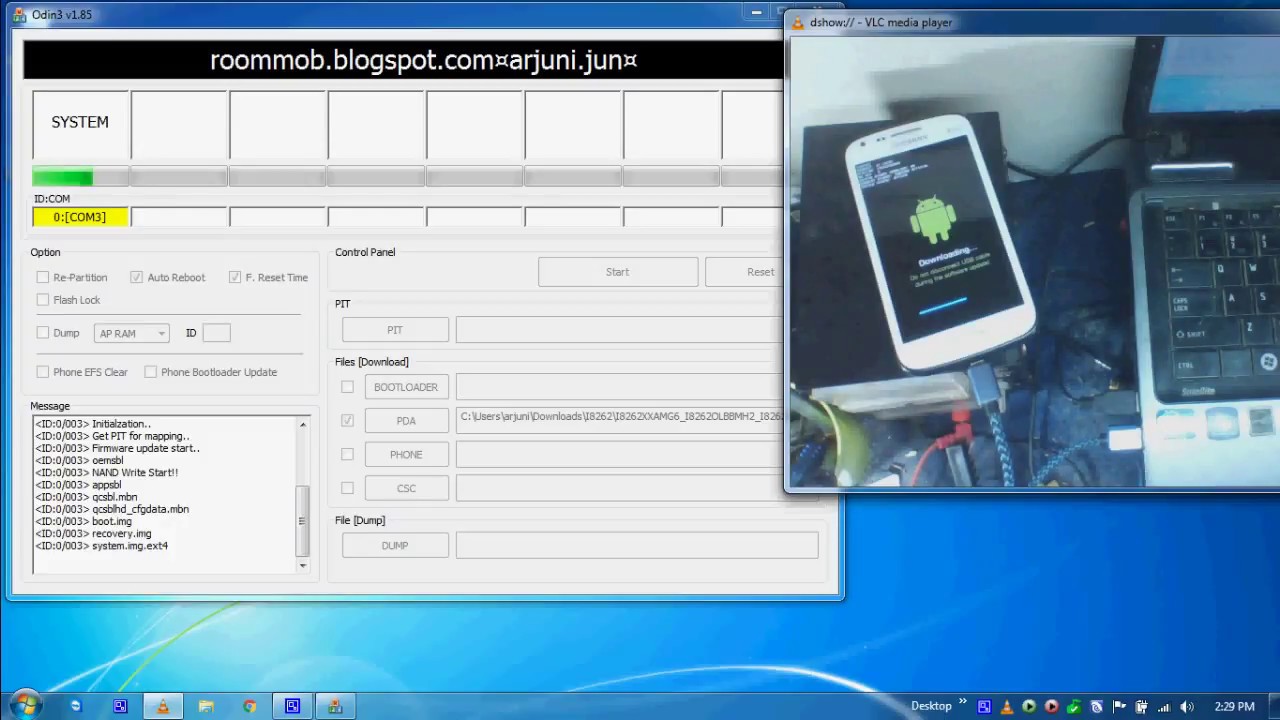Image resolution: width=1280 pixels, height=720 pixels.
Task: Toggle the F. Reset Time checkbox
Action: click(x=235, y=277)
